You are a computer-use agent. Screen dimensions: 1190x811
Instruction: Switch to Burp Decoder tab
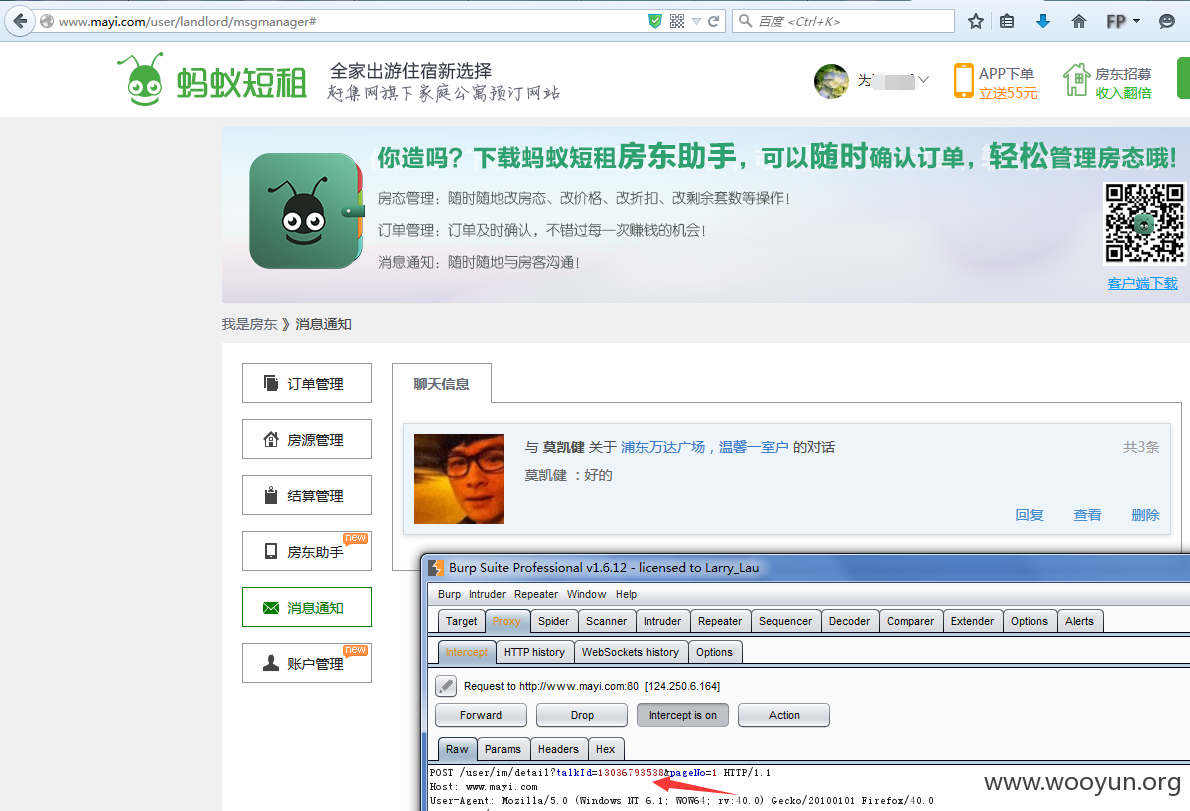coord(849,621)
